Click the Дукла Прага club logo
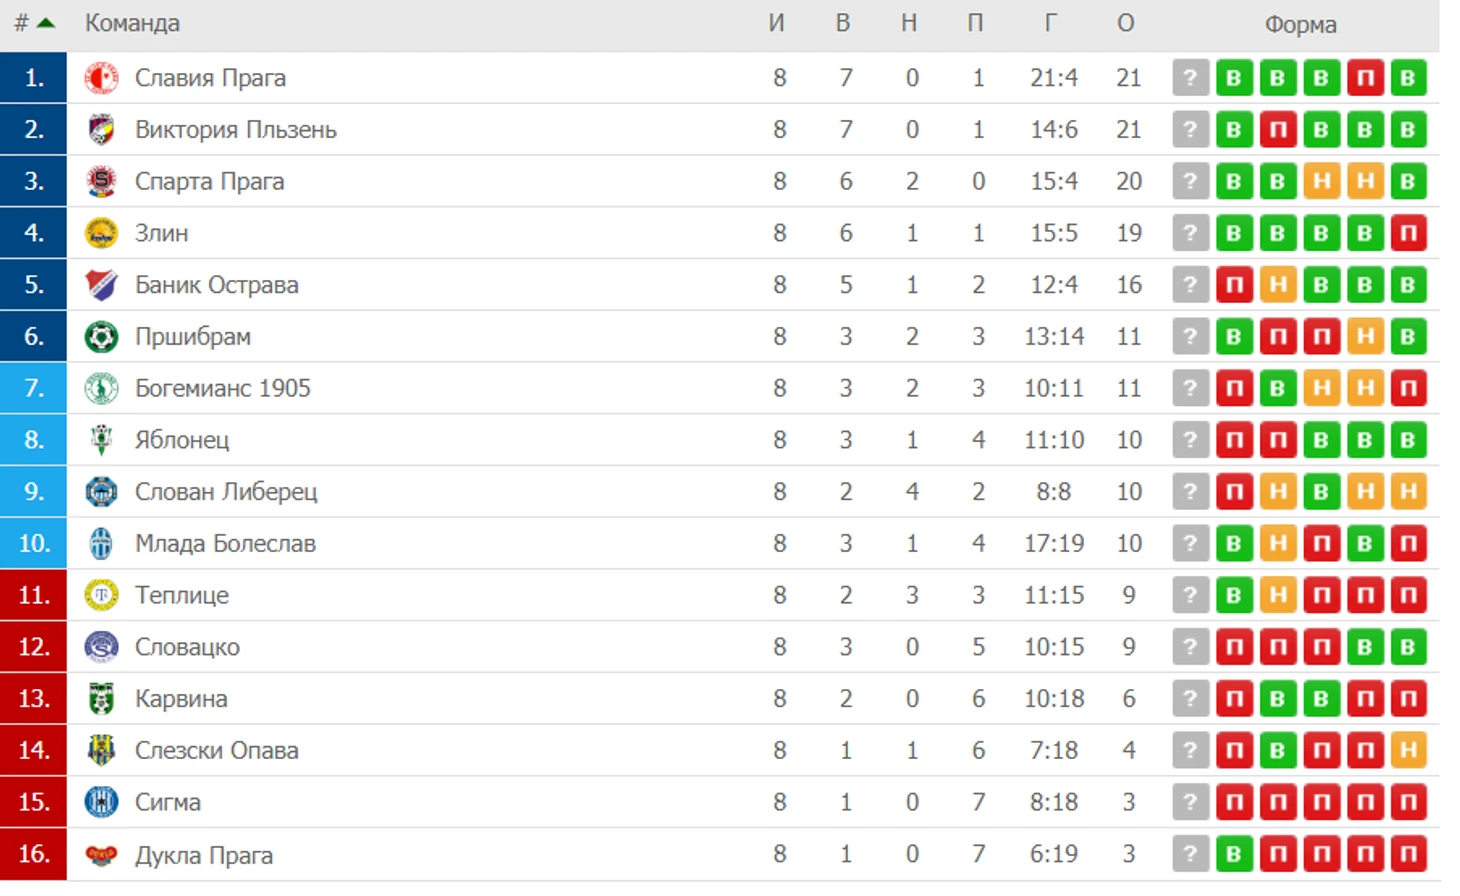The height and width of the screenshot is (896, 1460). tap(101, 855)
